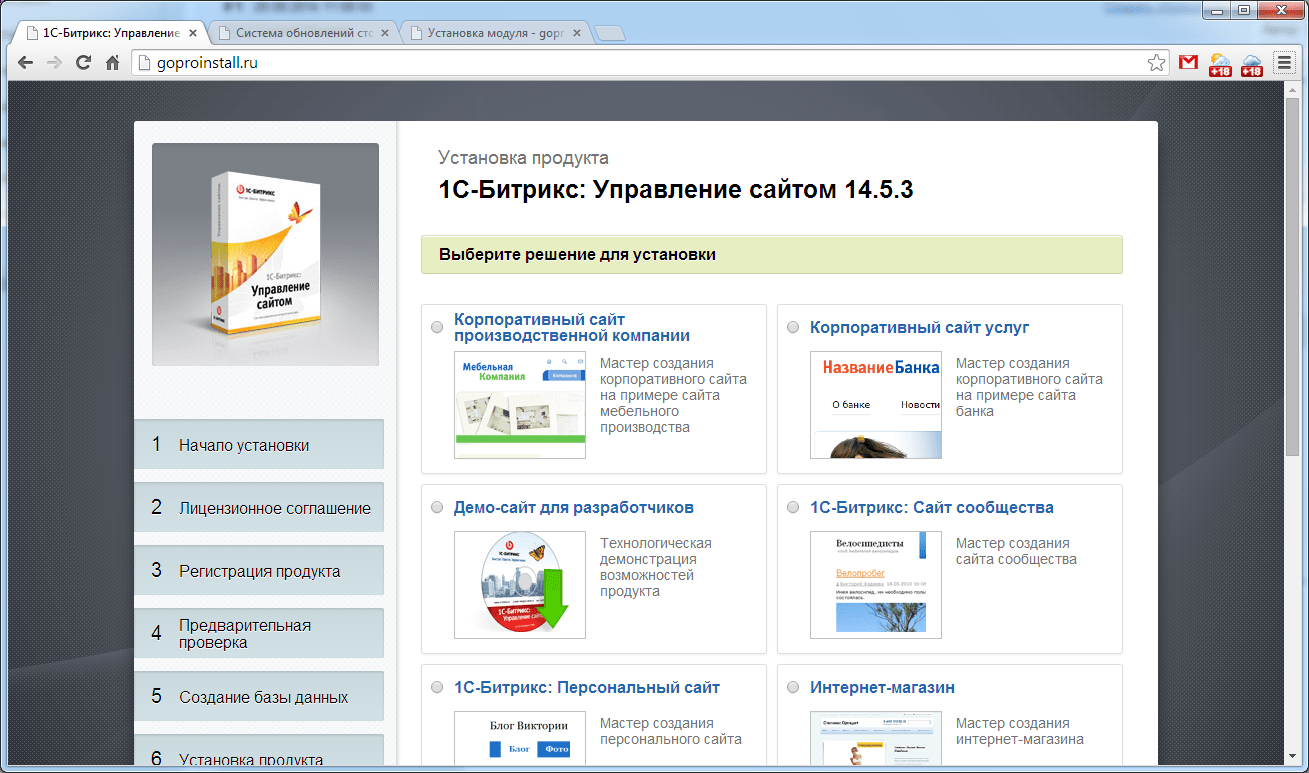Click Демо-сайт для разработчиков title
This screenshot has height=773, width=1309.
click(x=574, y=507)
